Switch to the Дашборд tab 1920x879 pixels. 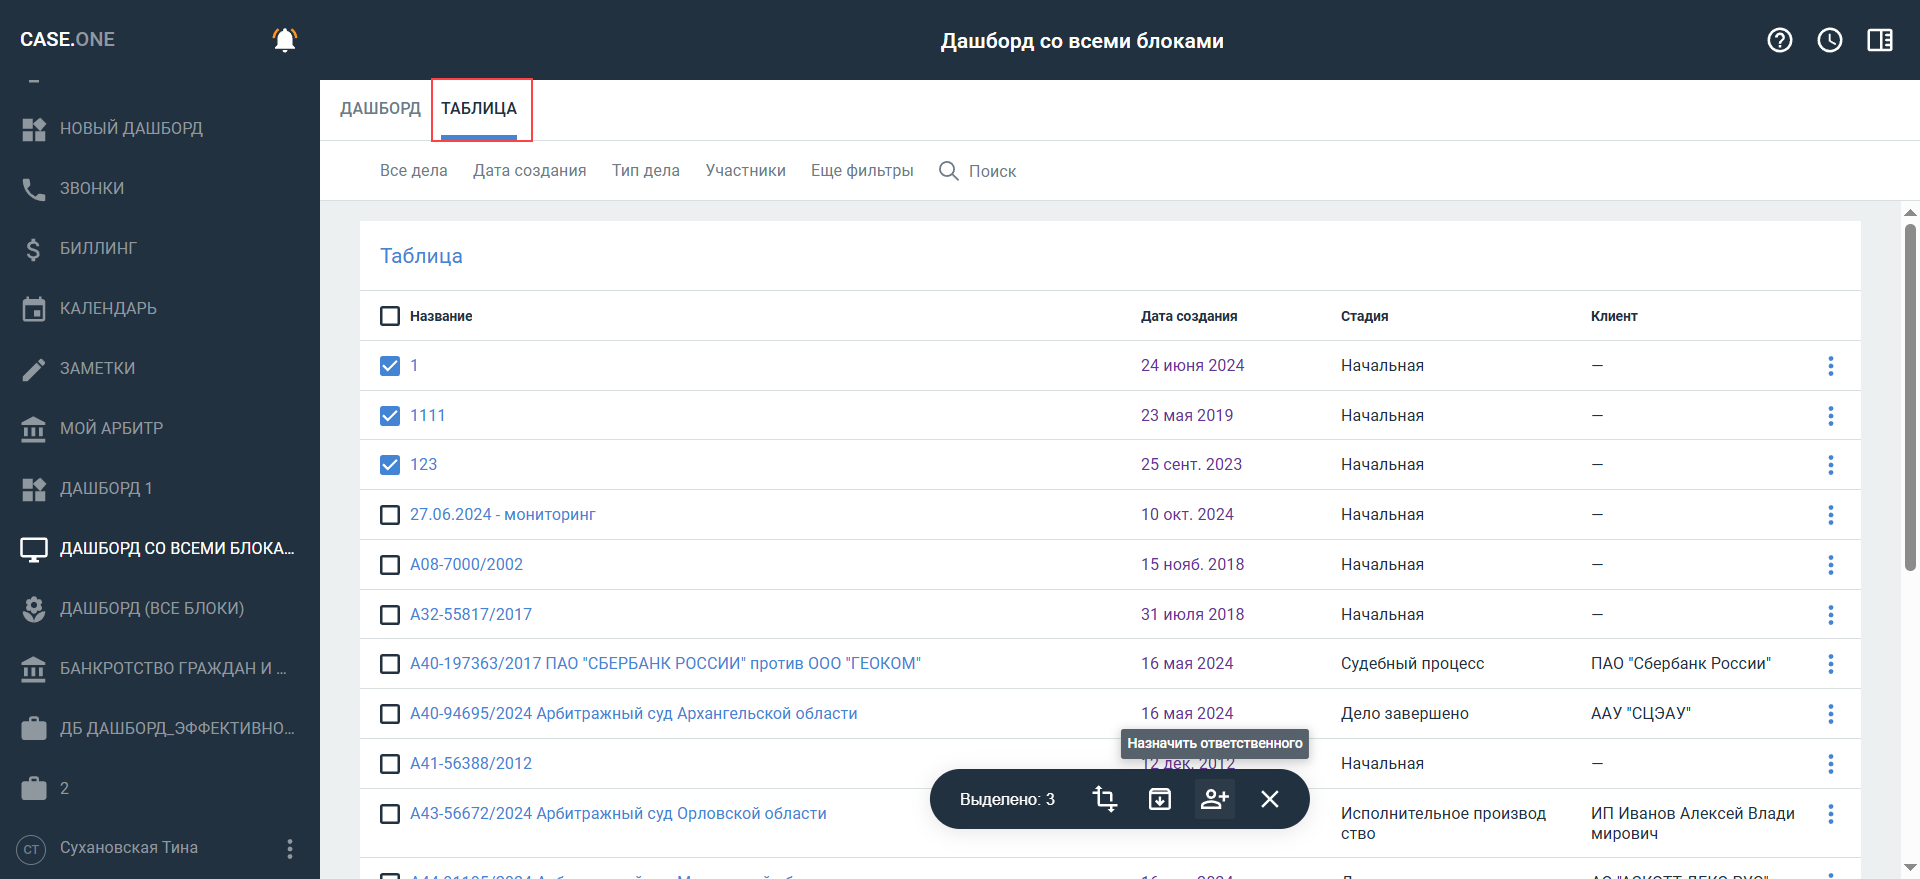tap(380, 109)
